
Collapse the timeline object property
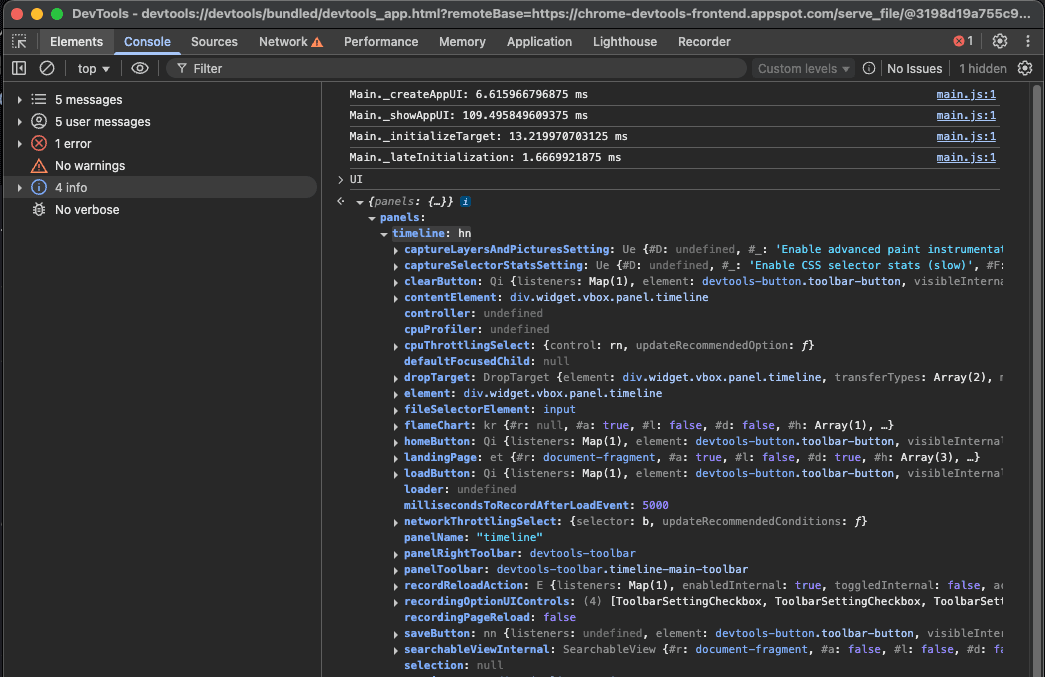(384, 234)
